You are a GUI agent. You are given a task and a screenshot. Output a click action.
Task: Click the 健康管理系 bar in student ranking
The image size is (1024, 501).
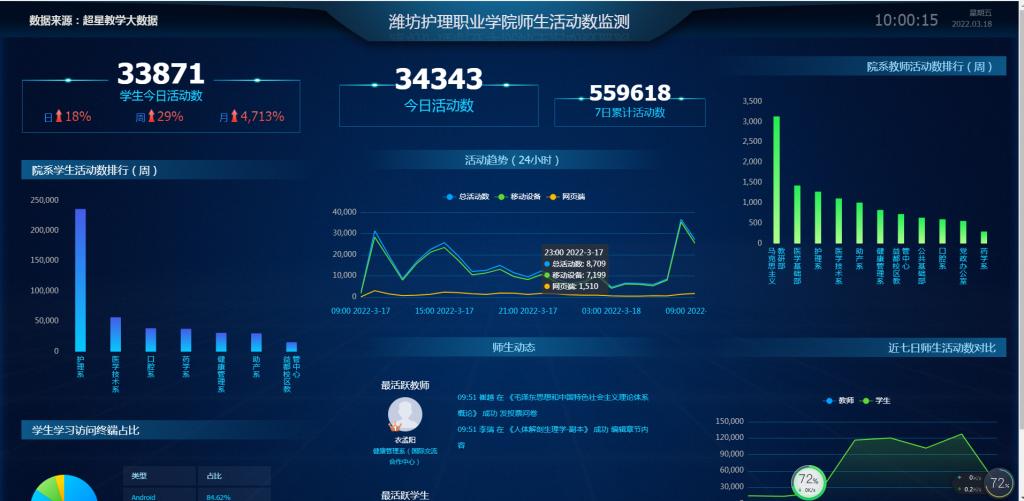[x=221, y=342]
